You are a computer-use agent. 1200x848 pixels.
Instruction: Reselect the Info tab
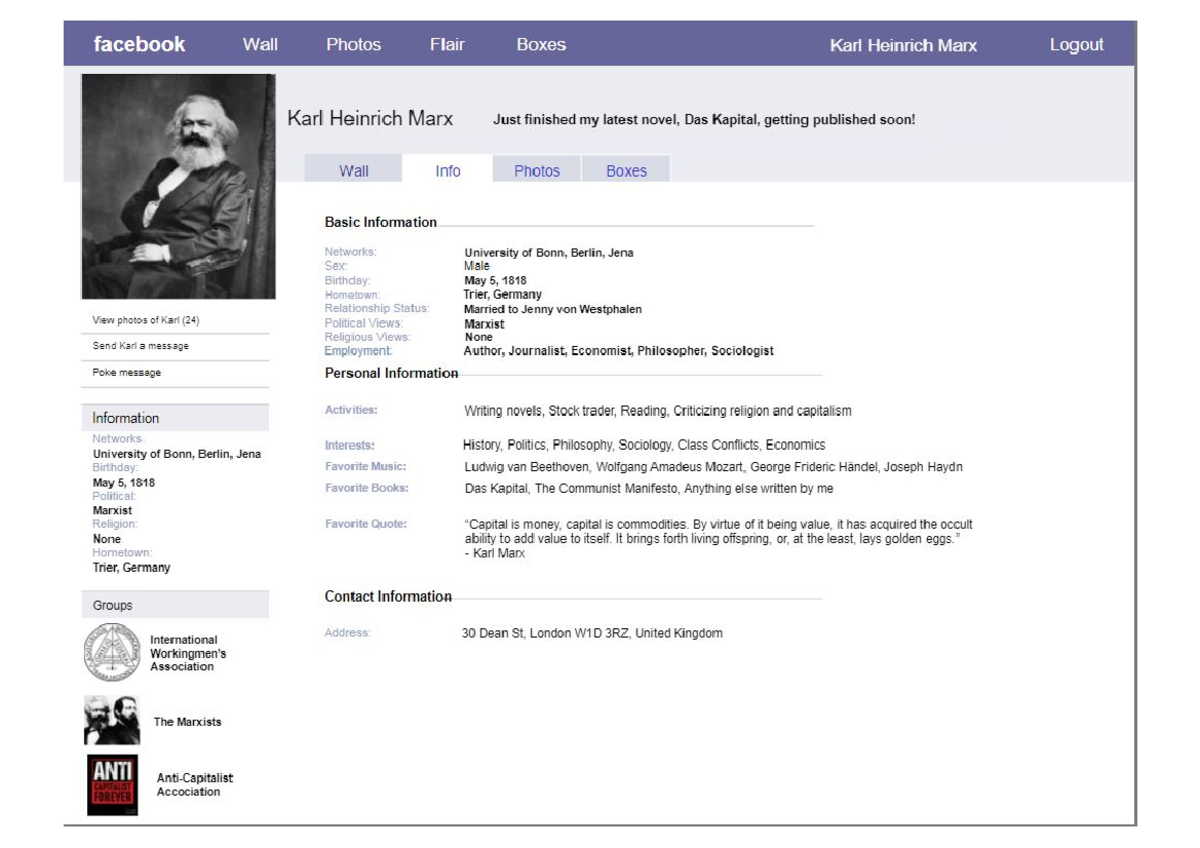(447, 170)
